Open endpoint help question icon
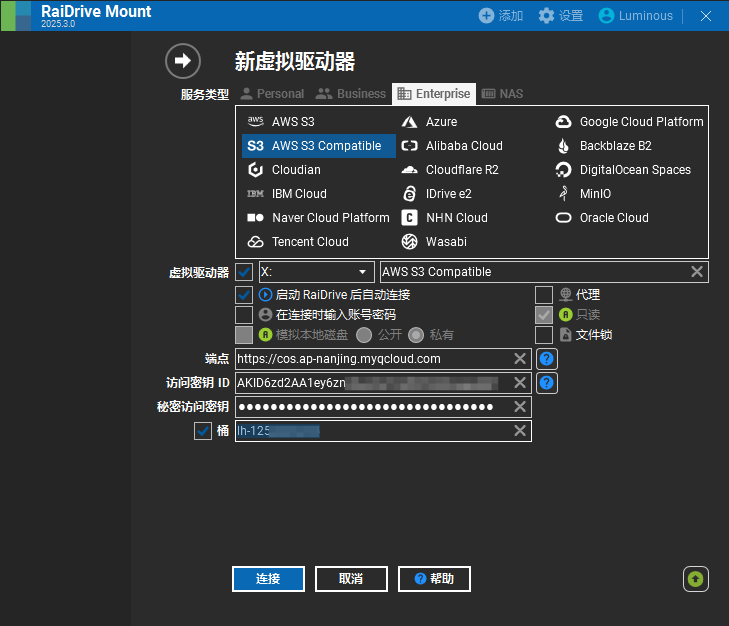The image size is (729, 626). (547, 359)
